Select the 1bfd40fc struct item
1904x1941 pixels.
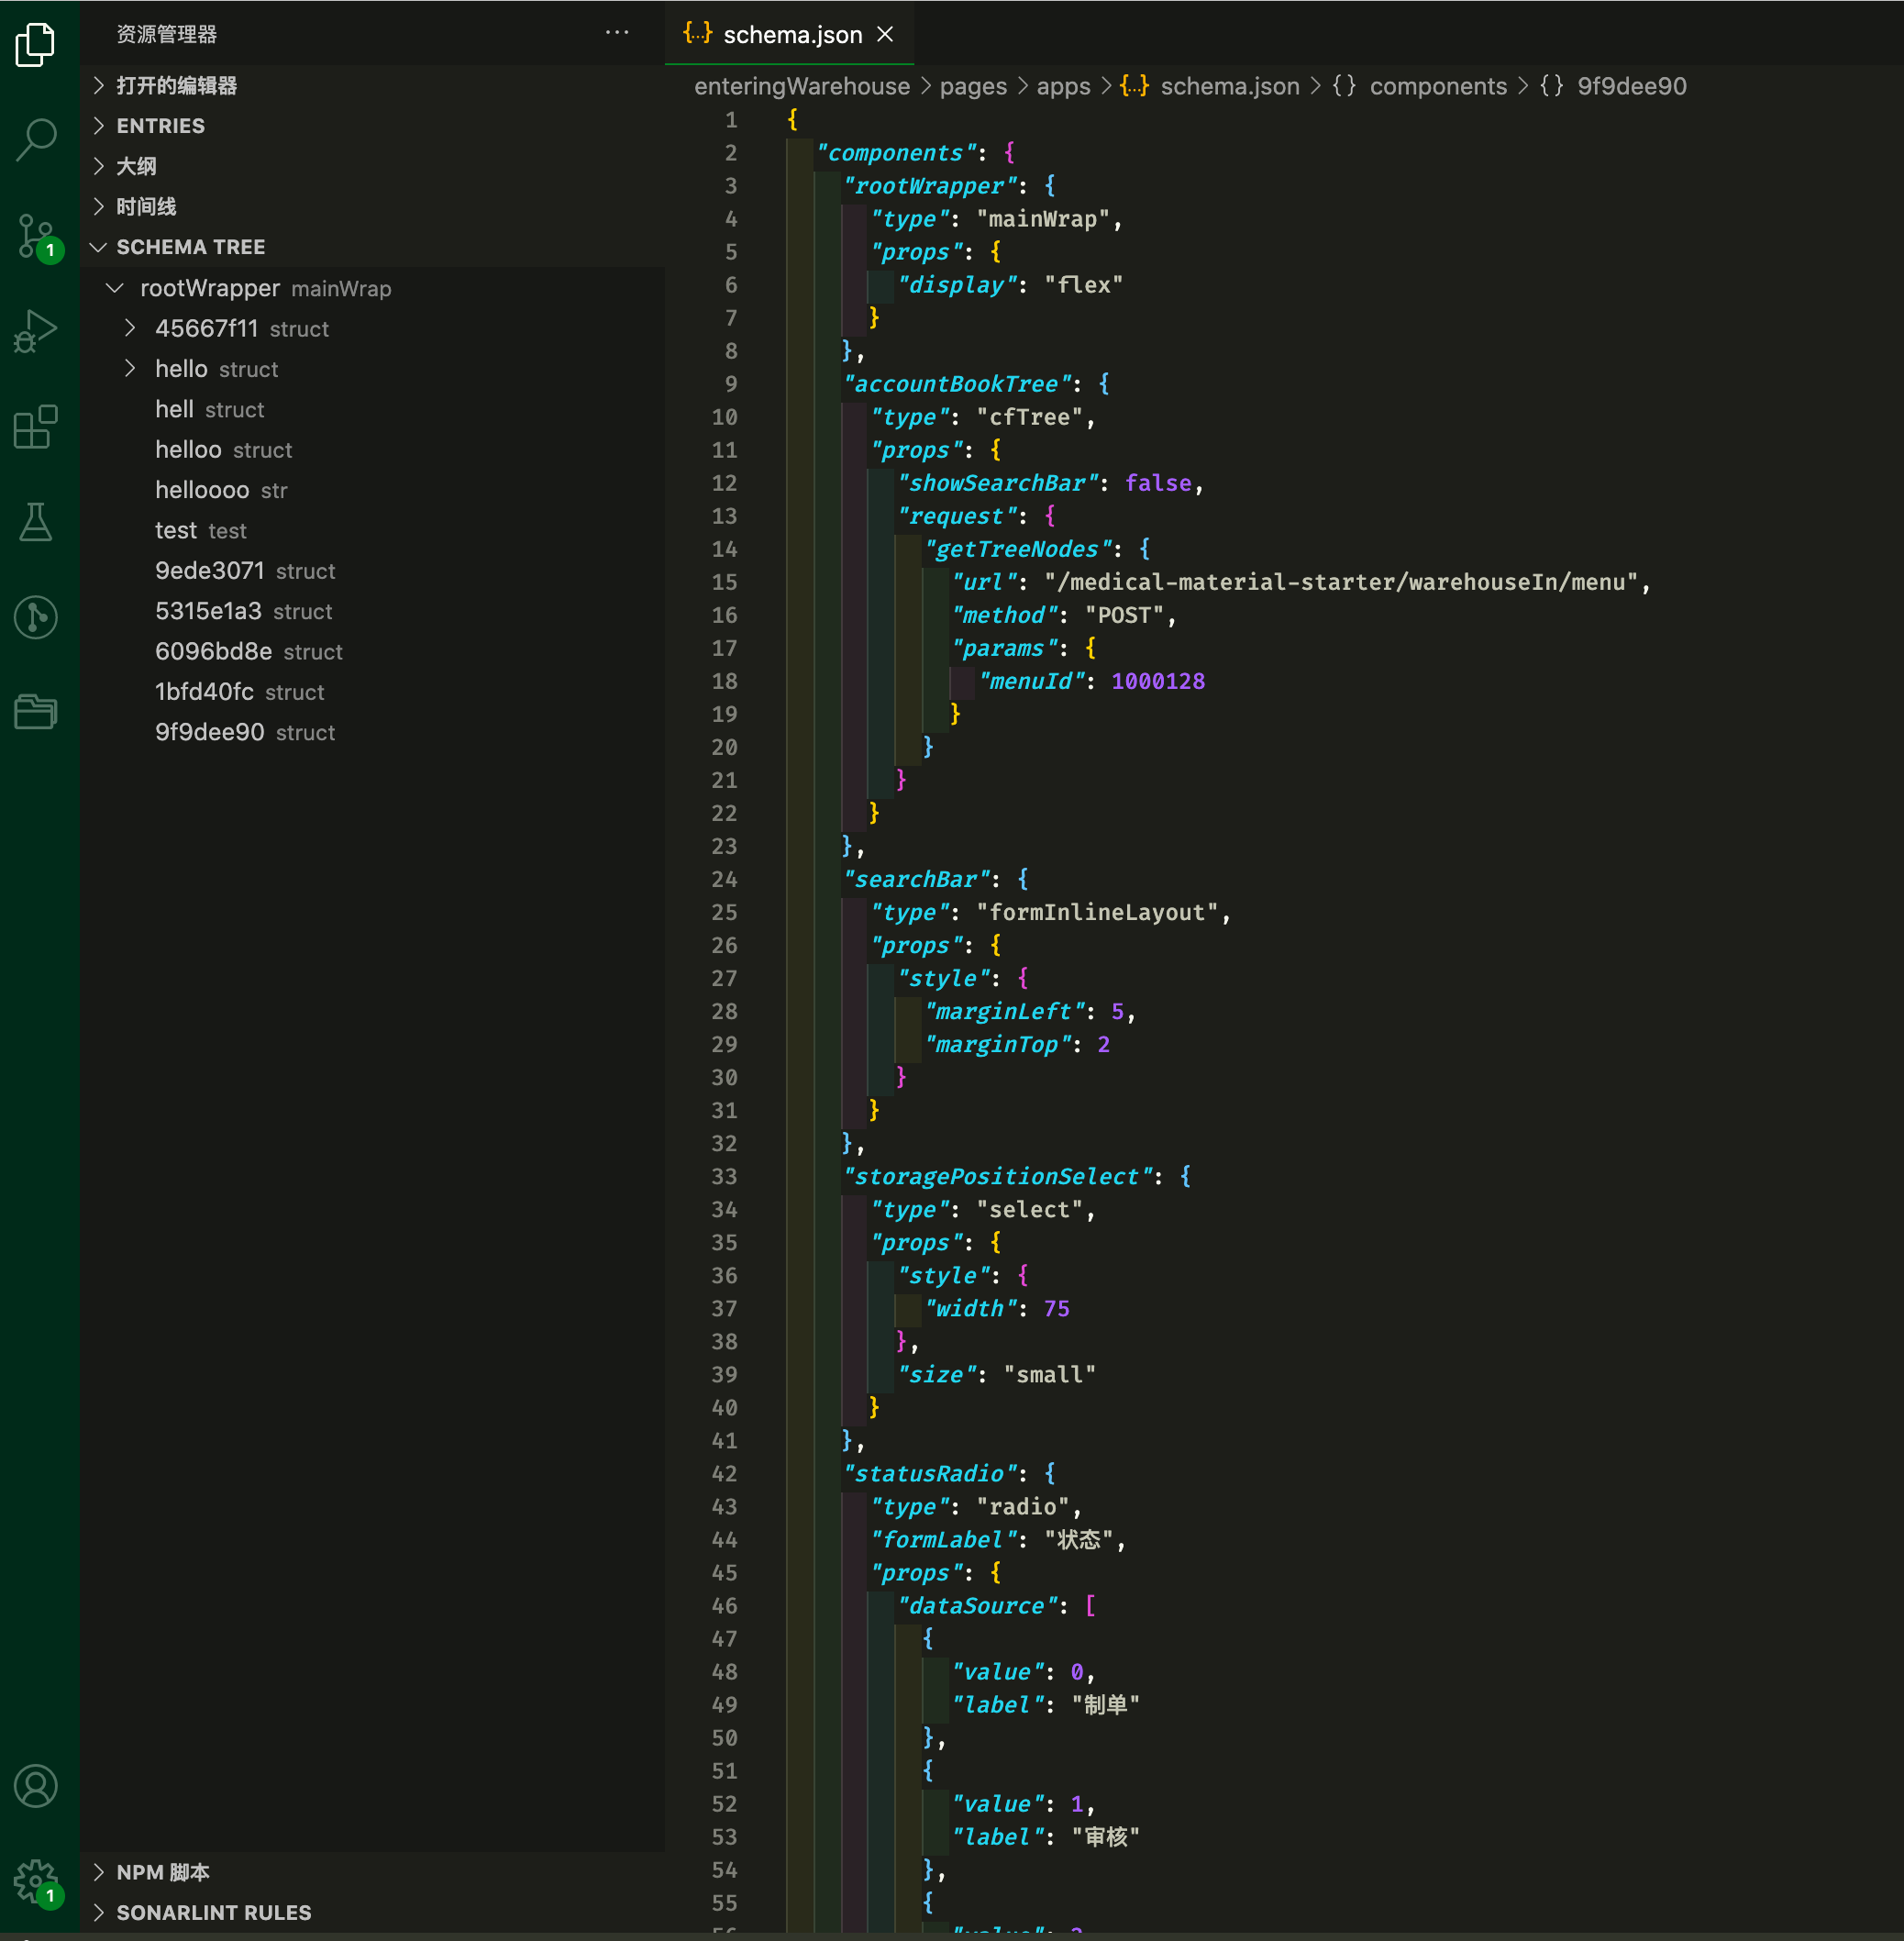[x=372, y=691]
